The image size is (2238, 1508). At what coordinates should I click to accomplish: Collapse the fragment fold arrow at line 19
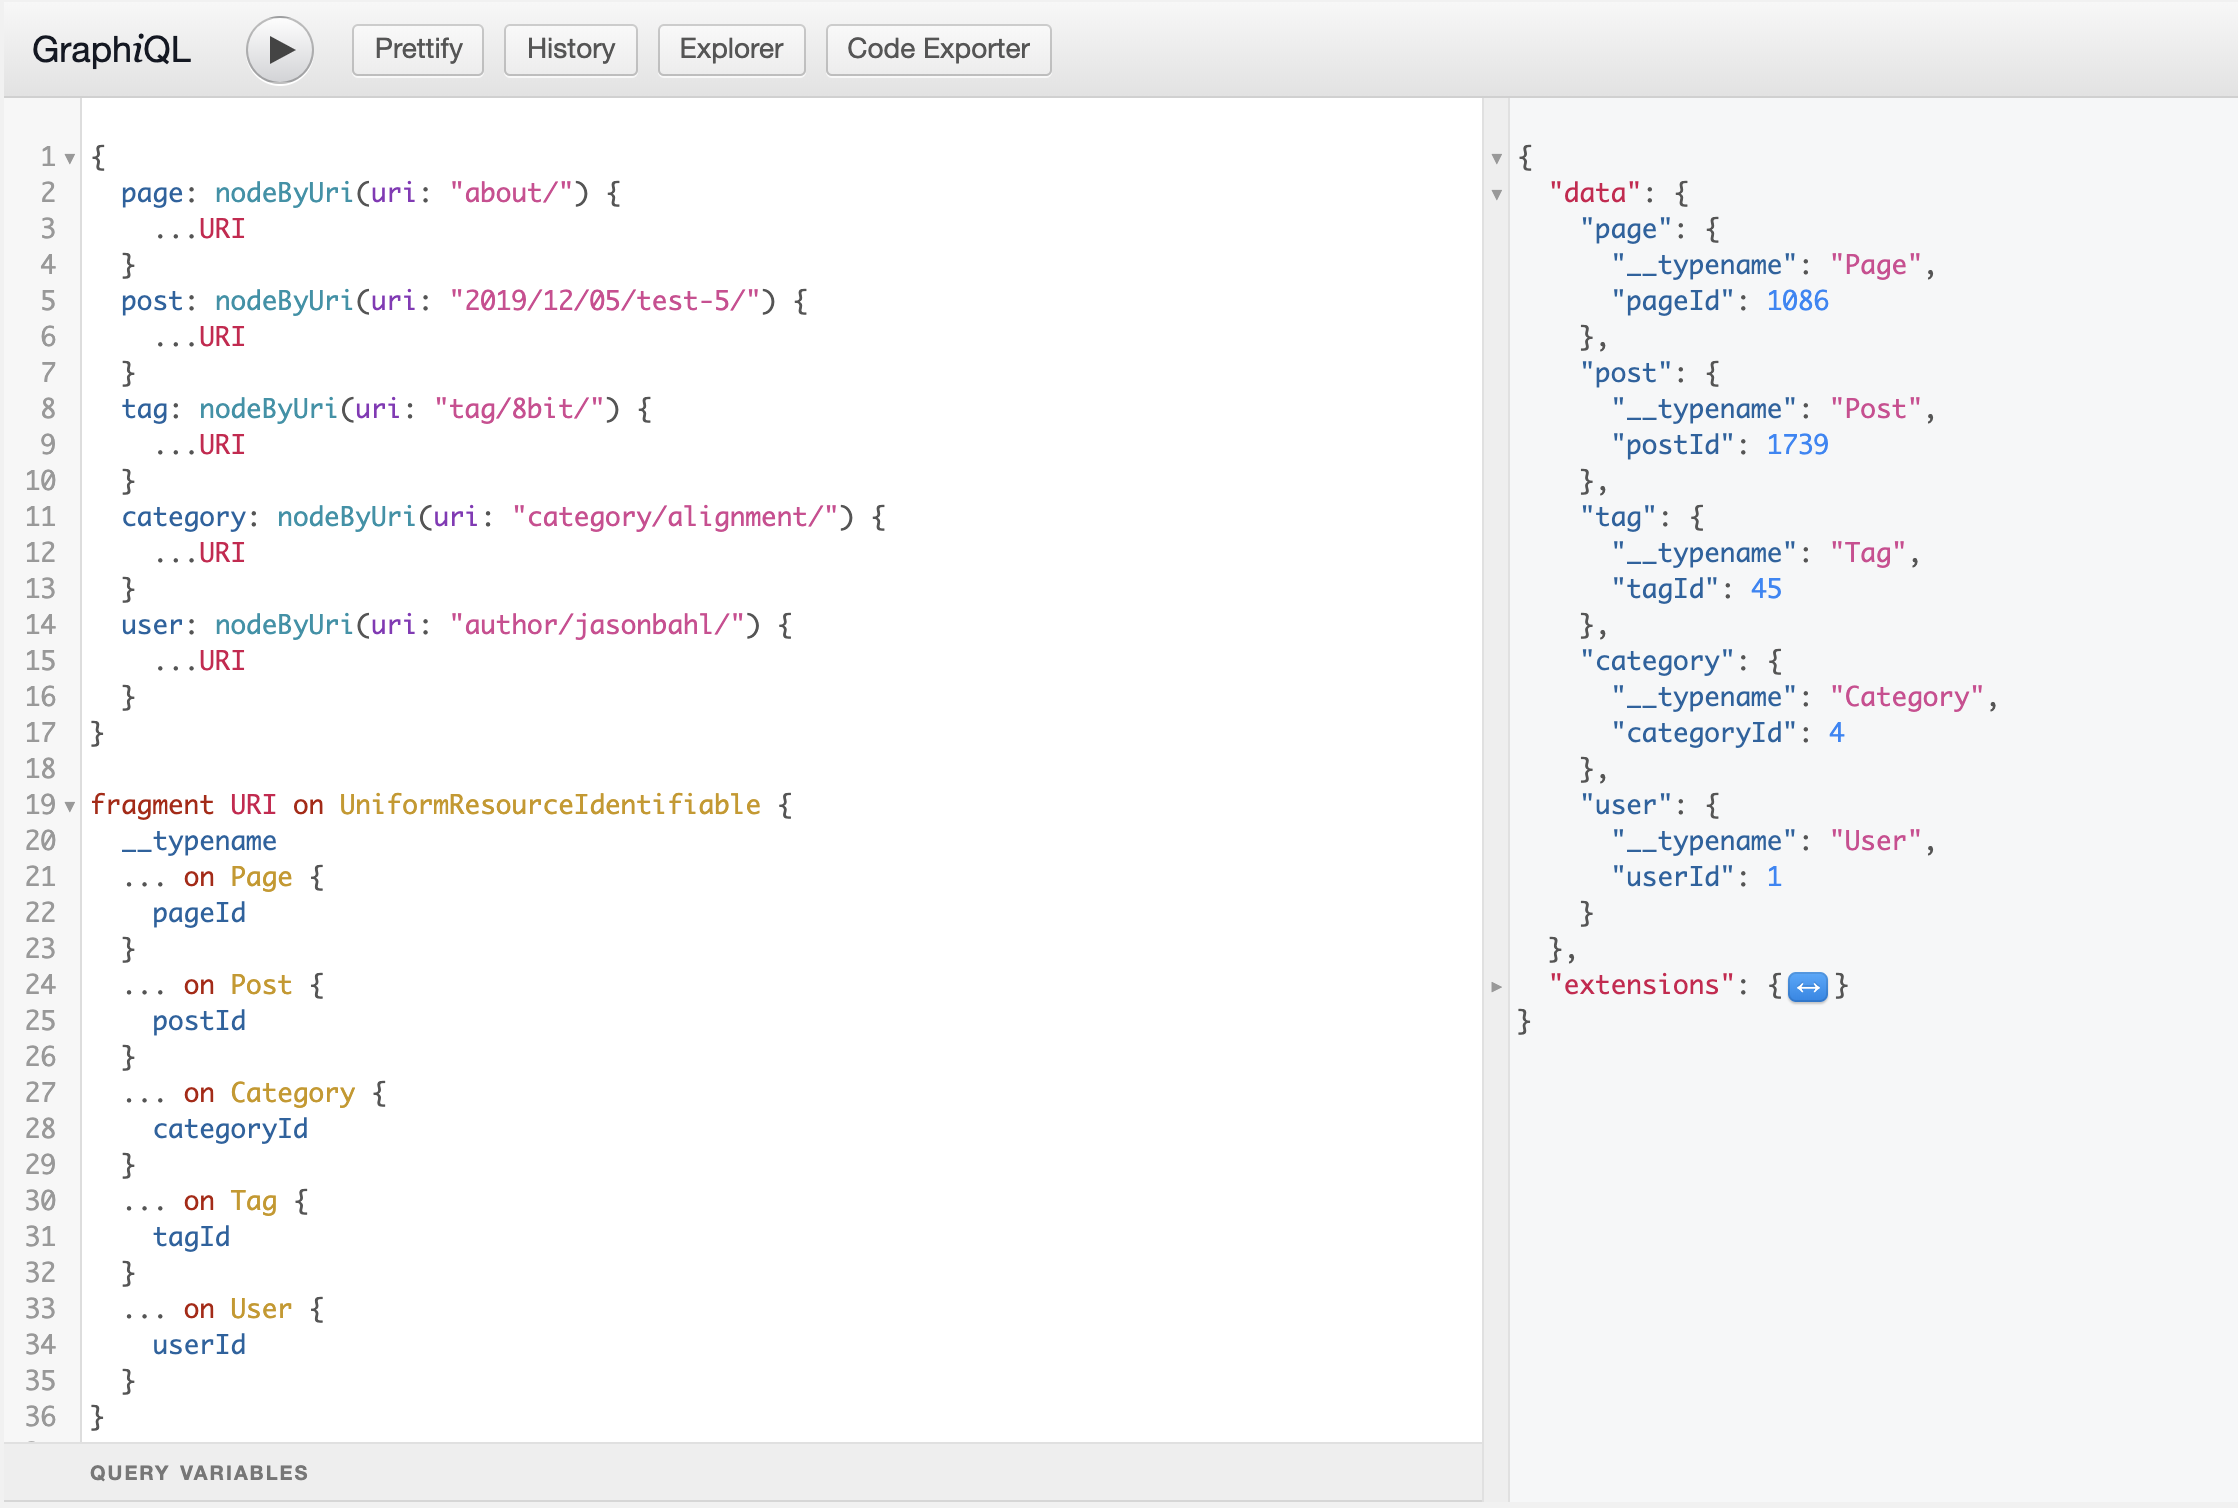click(x=70, y=806)
